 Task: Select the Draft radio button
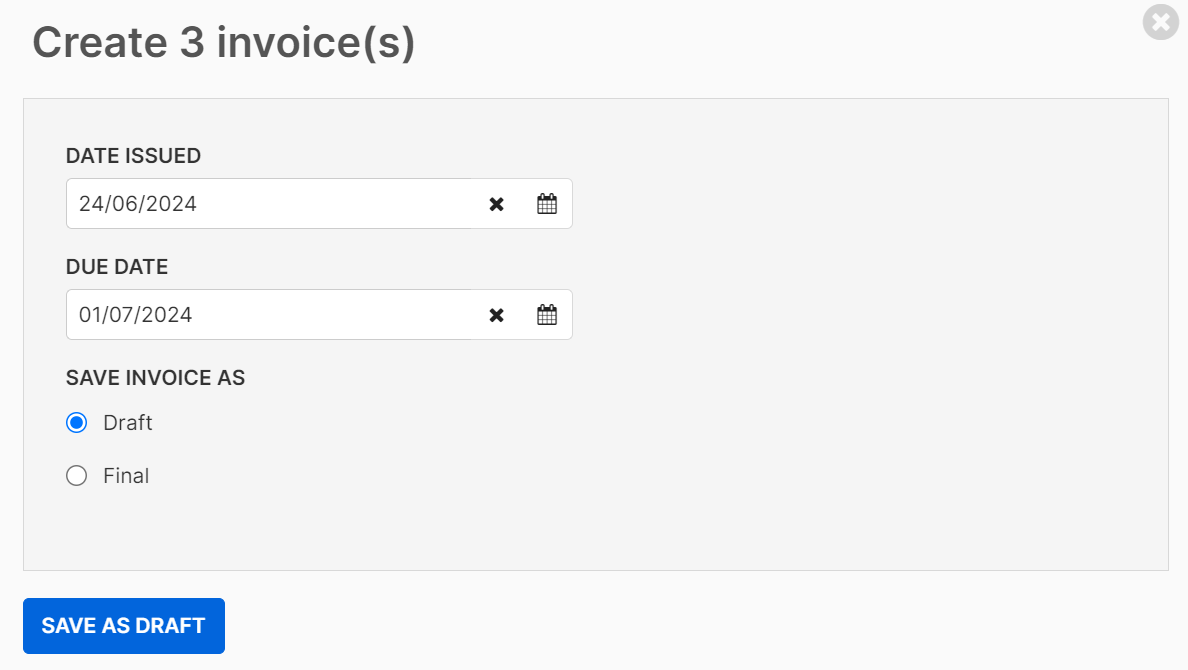pos(77,422)
